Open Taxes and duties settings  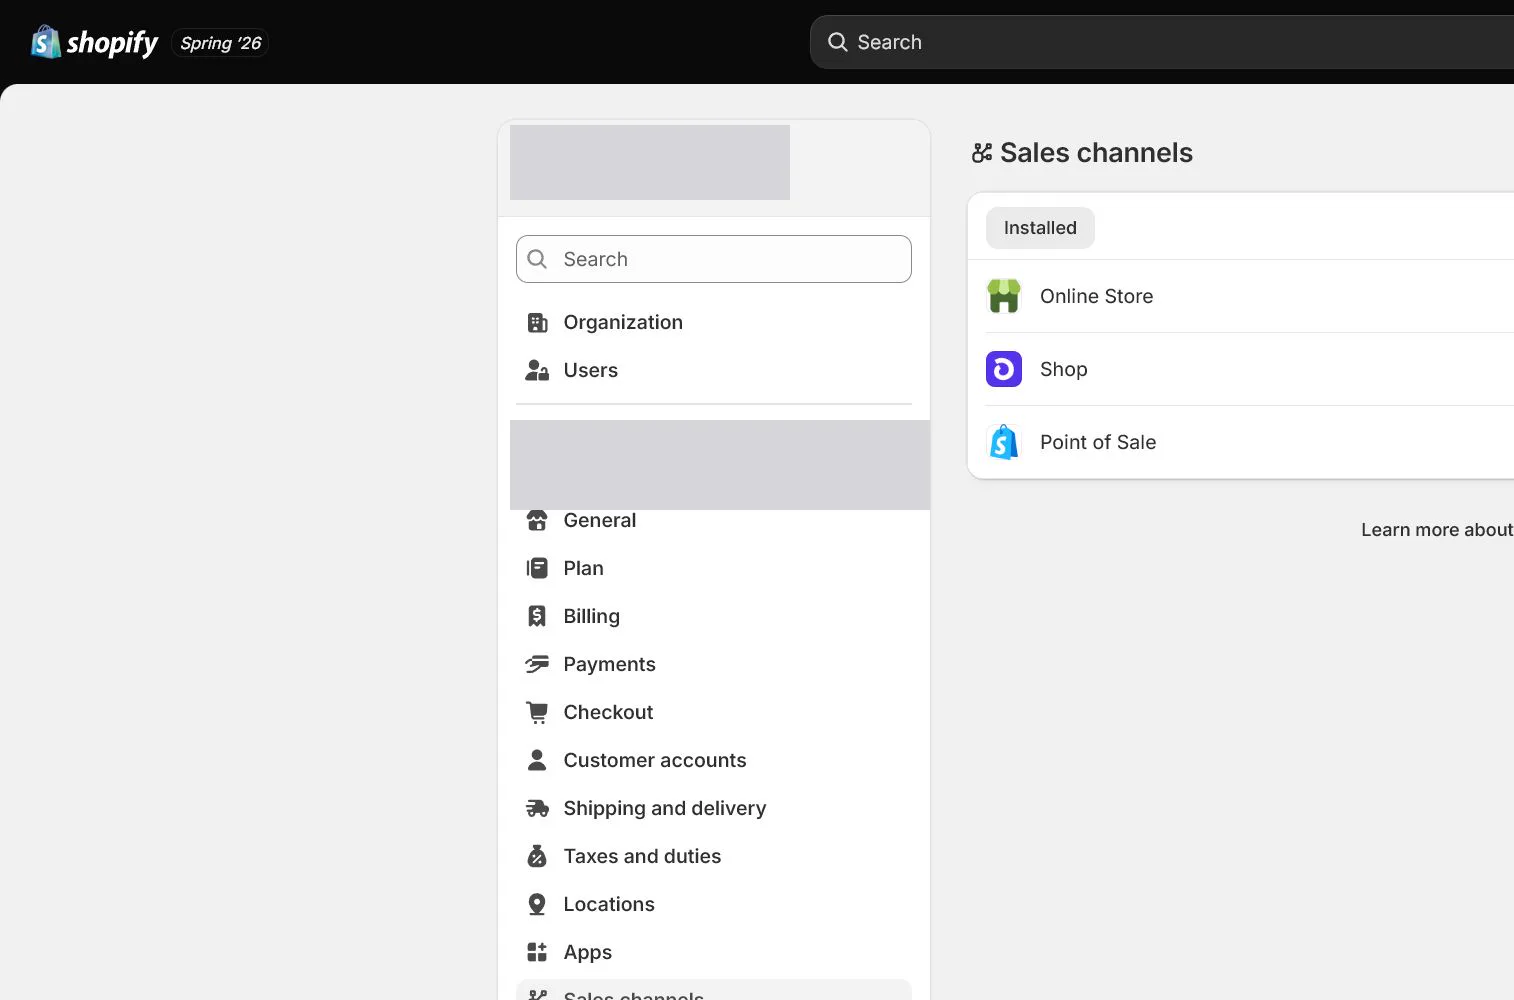coord(714,856)
